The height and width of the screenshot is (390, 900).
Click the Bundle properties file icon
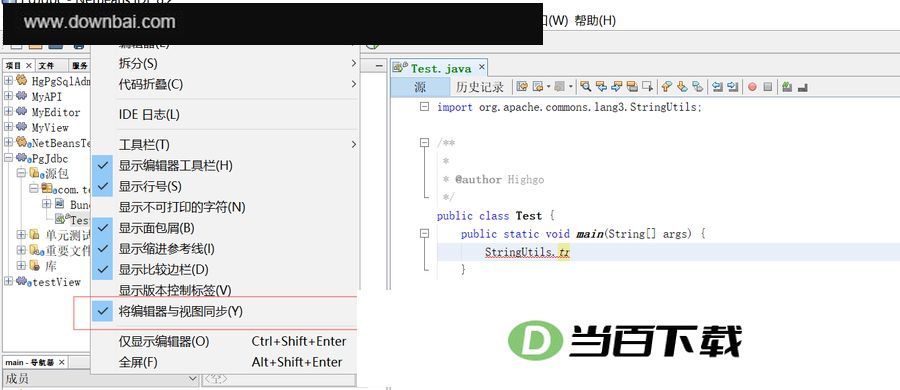tap(60, 204)
